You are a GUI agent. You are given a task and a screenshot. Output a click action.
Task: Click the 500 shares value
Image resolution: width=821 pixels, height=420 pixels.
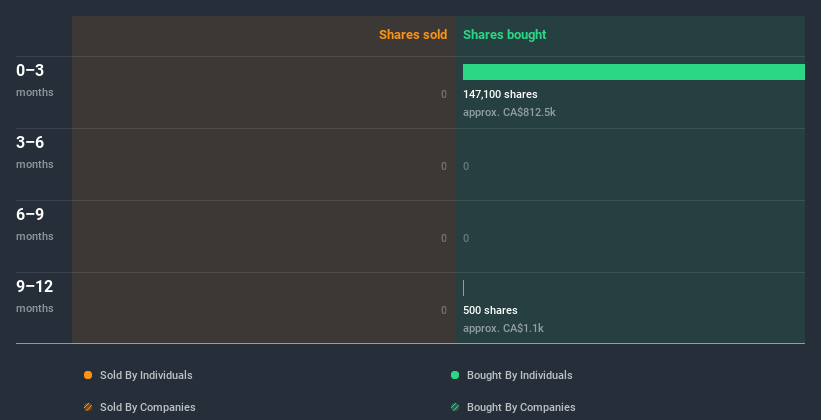pos(490,310)
